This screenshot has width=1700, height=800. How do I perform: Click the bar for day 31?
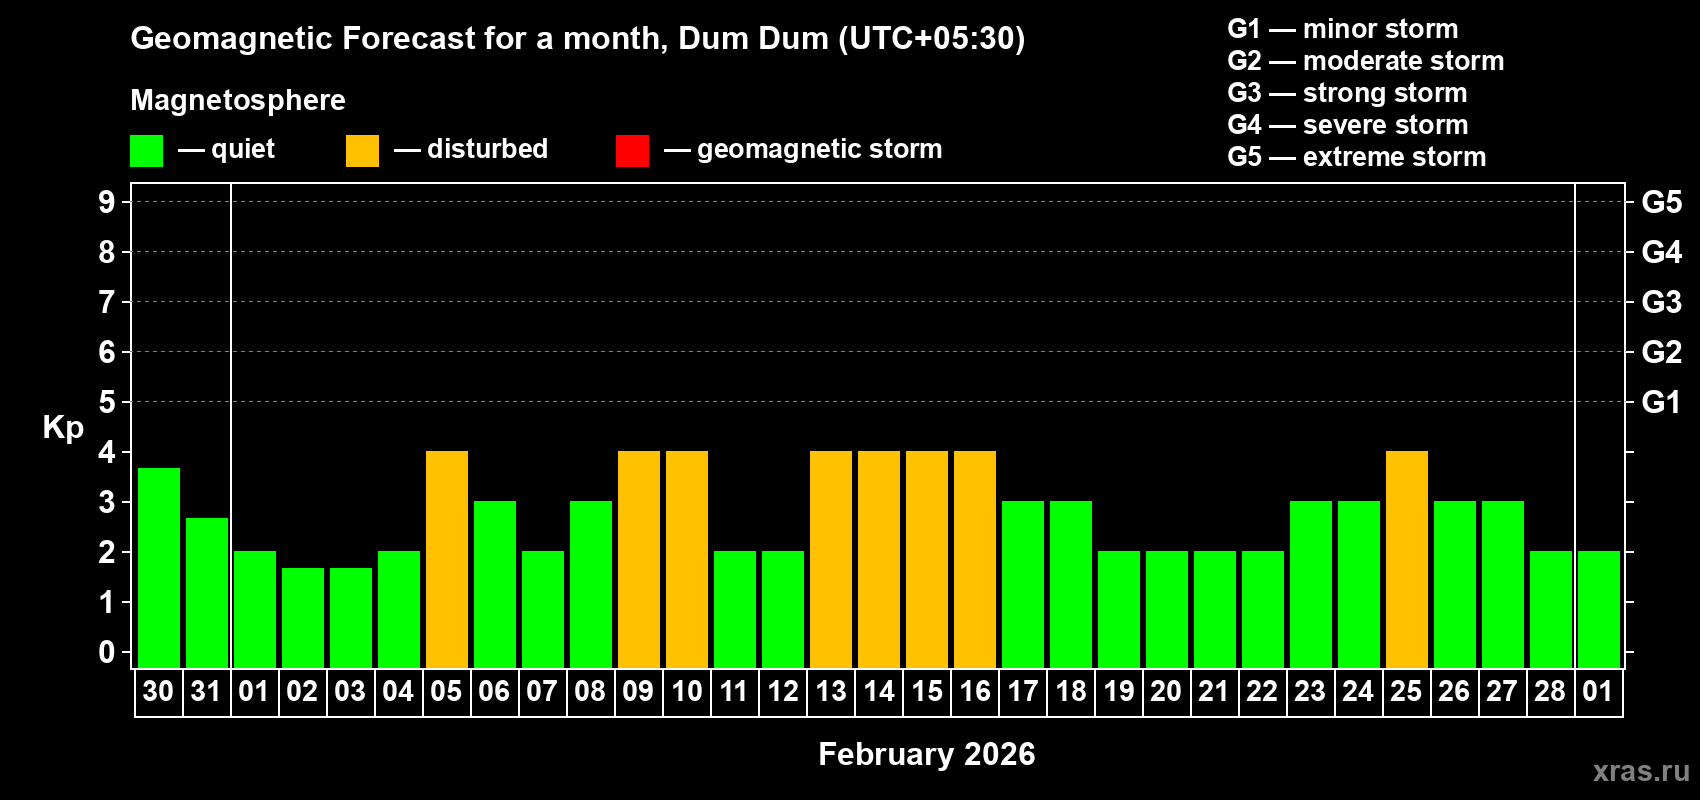pos(207,593)
